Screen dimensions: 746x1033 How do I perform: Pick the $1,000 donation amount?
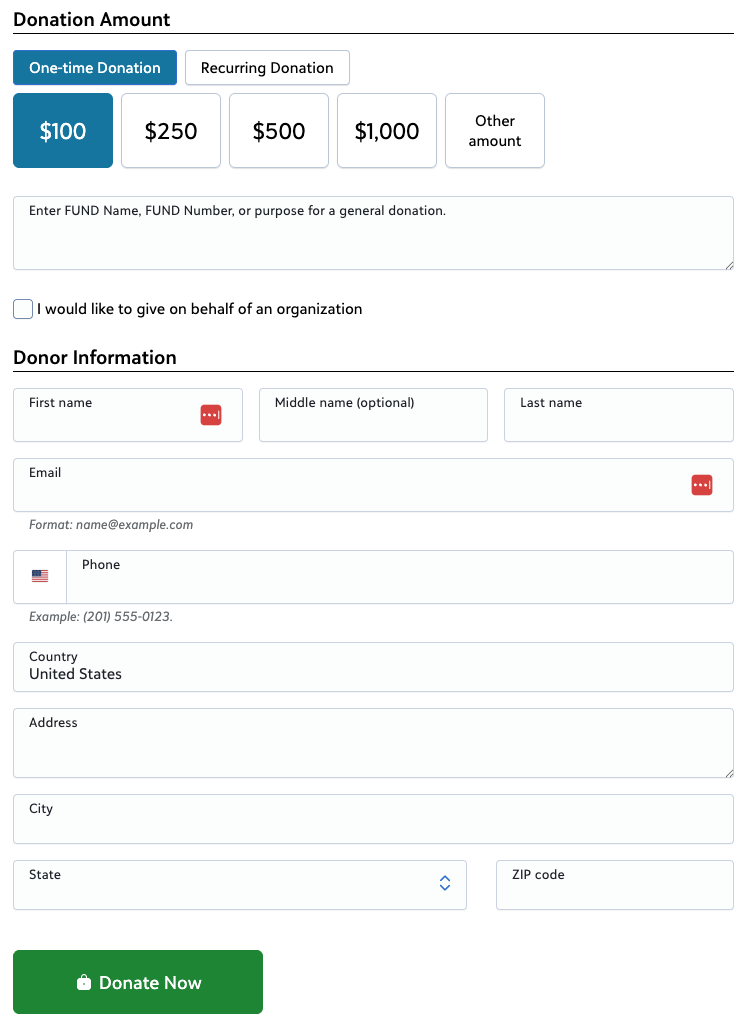(387, 130)
